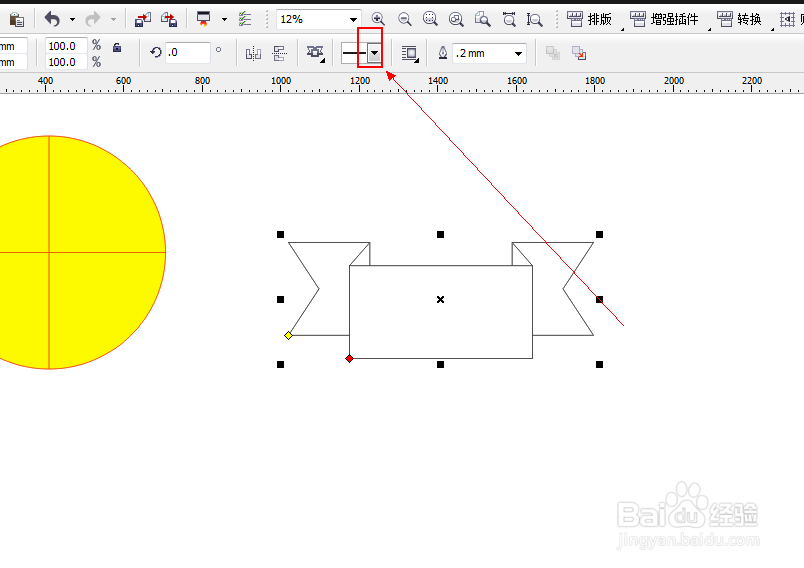The width and height of the screenshot is (804, 568).
Task: Open the 增强插件 toolbar menu
Action: click(x=665, y=19)
